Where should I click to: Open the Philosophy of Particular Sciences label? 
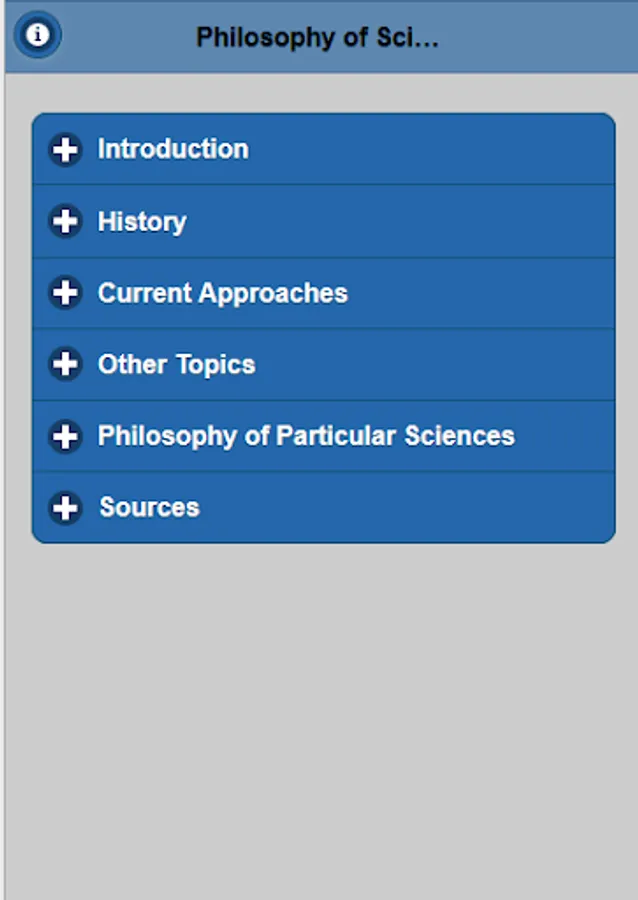pyautogui.click(x=306, y=436)
